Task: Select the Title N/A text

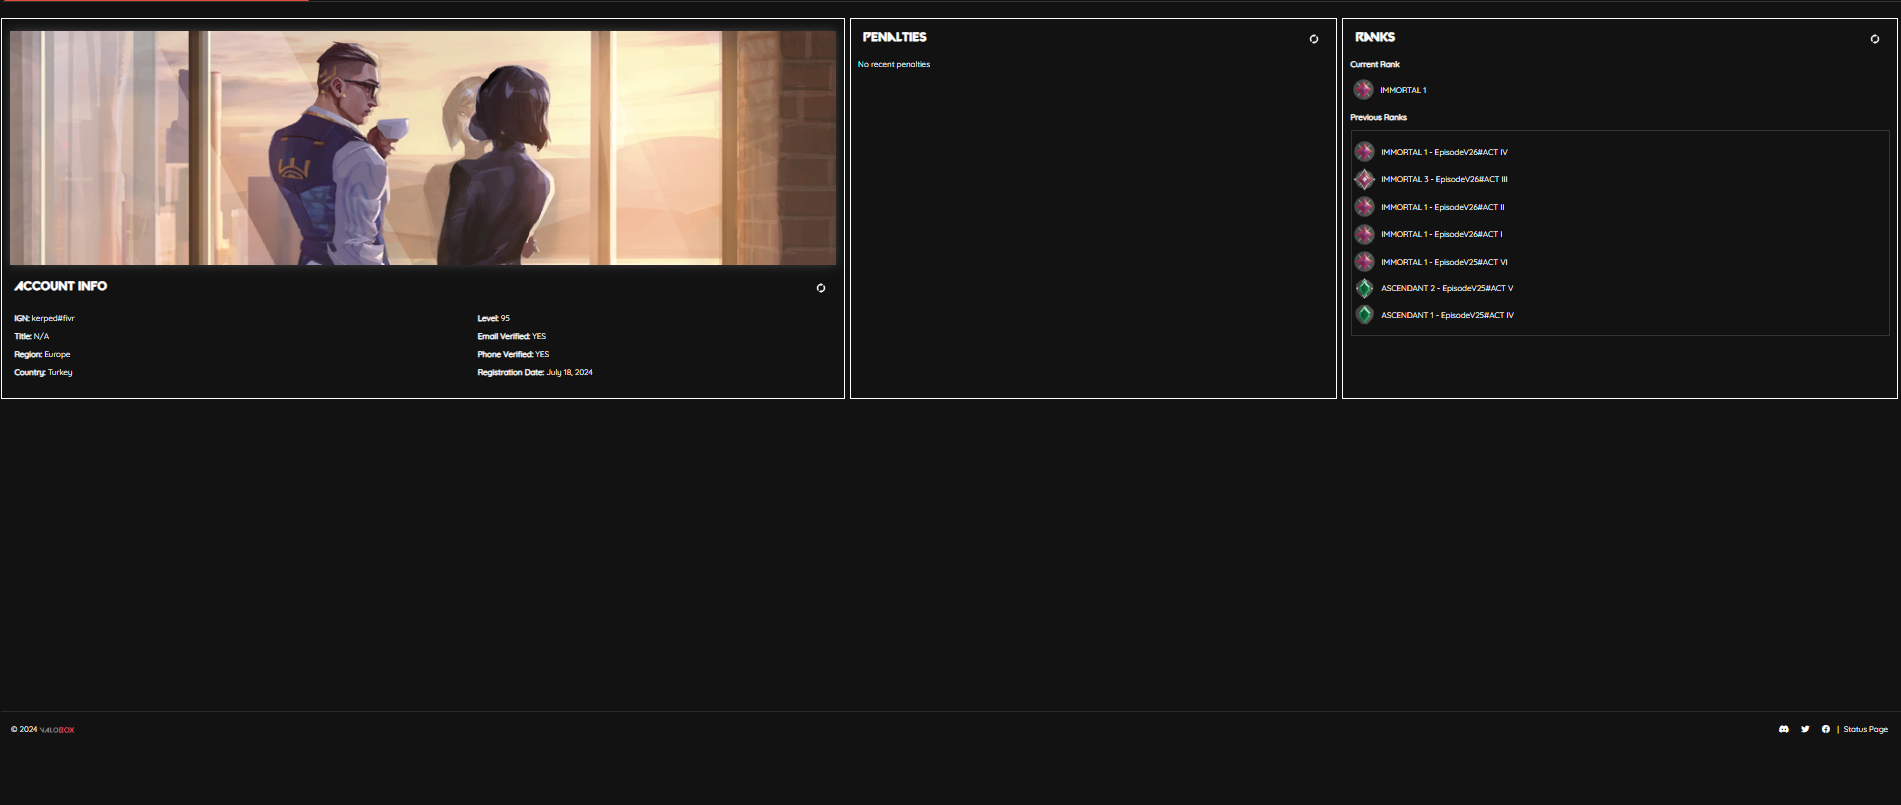Action: pos(32,336)
